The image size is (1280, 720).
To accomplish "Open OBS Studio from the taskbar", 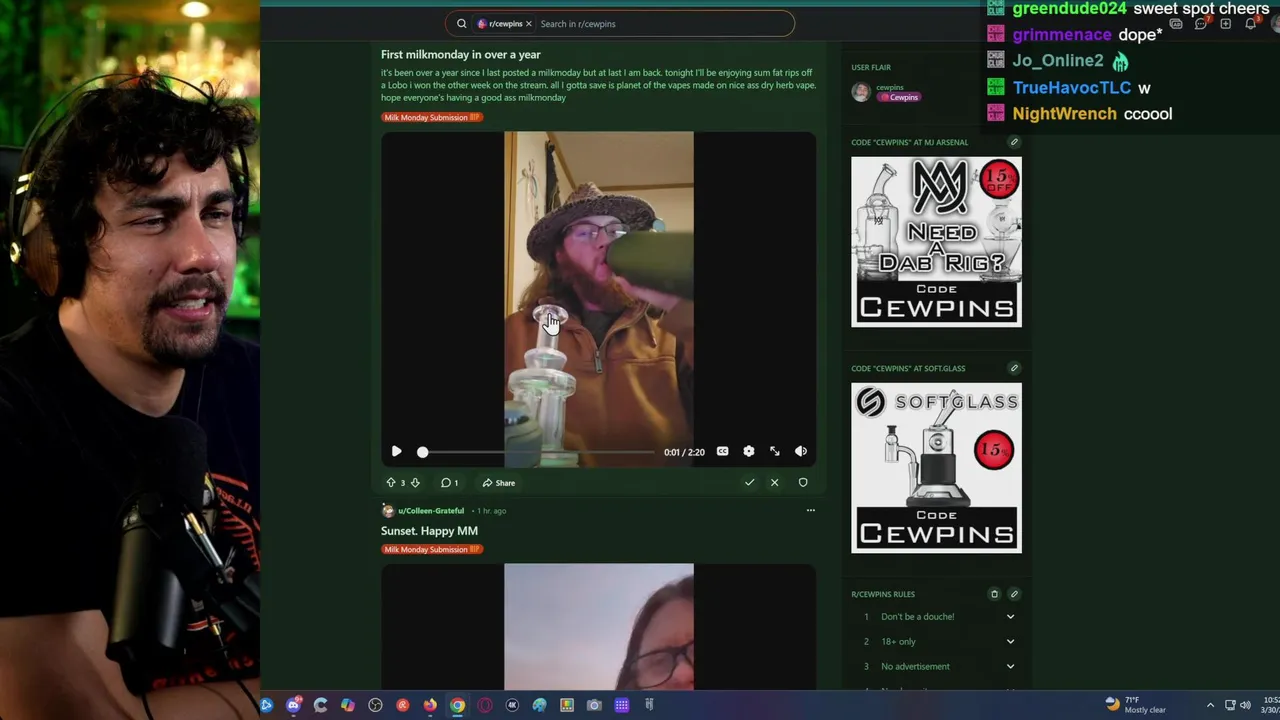I will (375, 705).
